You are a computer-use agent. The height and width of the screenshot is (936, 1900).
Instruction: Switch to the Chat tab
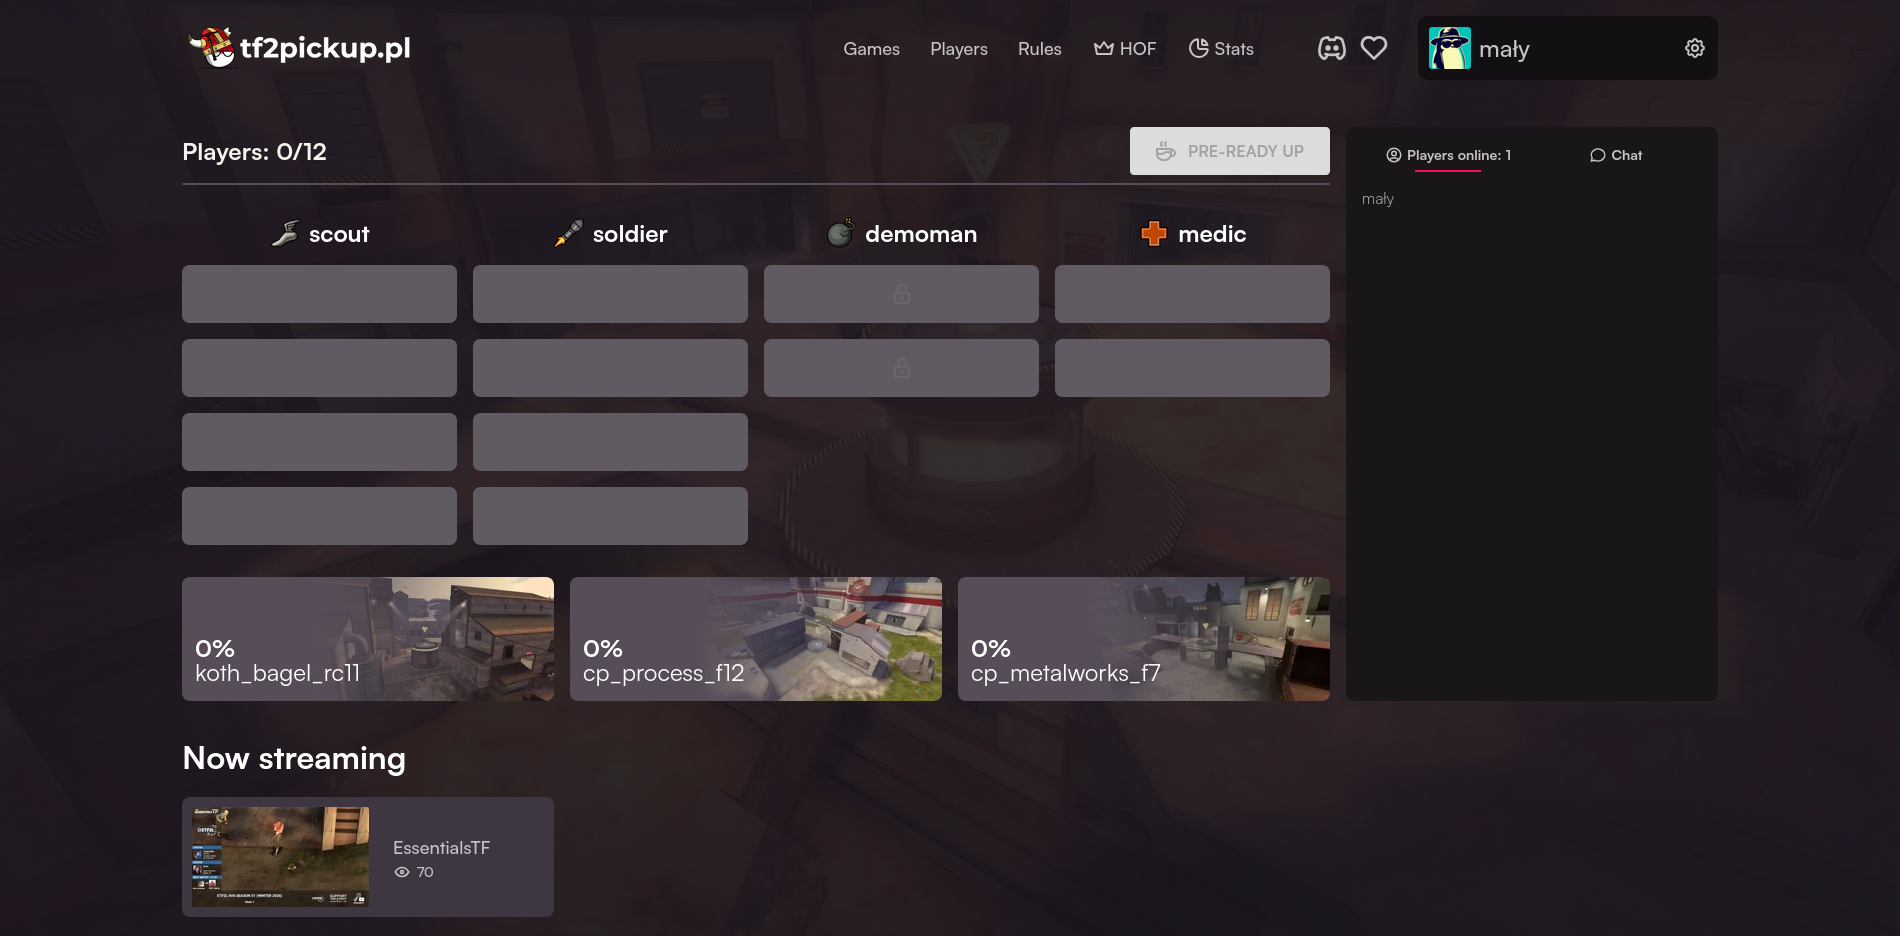pyautogui.click(x=1614, y=155)
